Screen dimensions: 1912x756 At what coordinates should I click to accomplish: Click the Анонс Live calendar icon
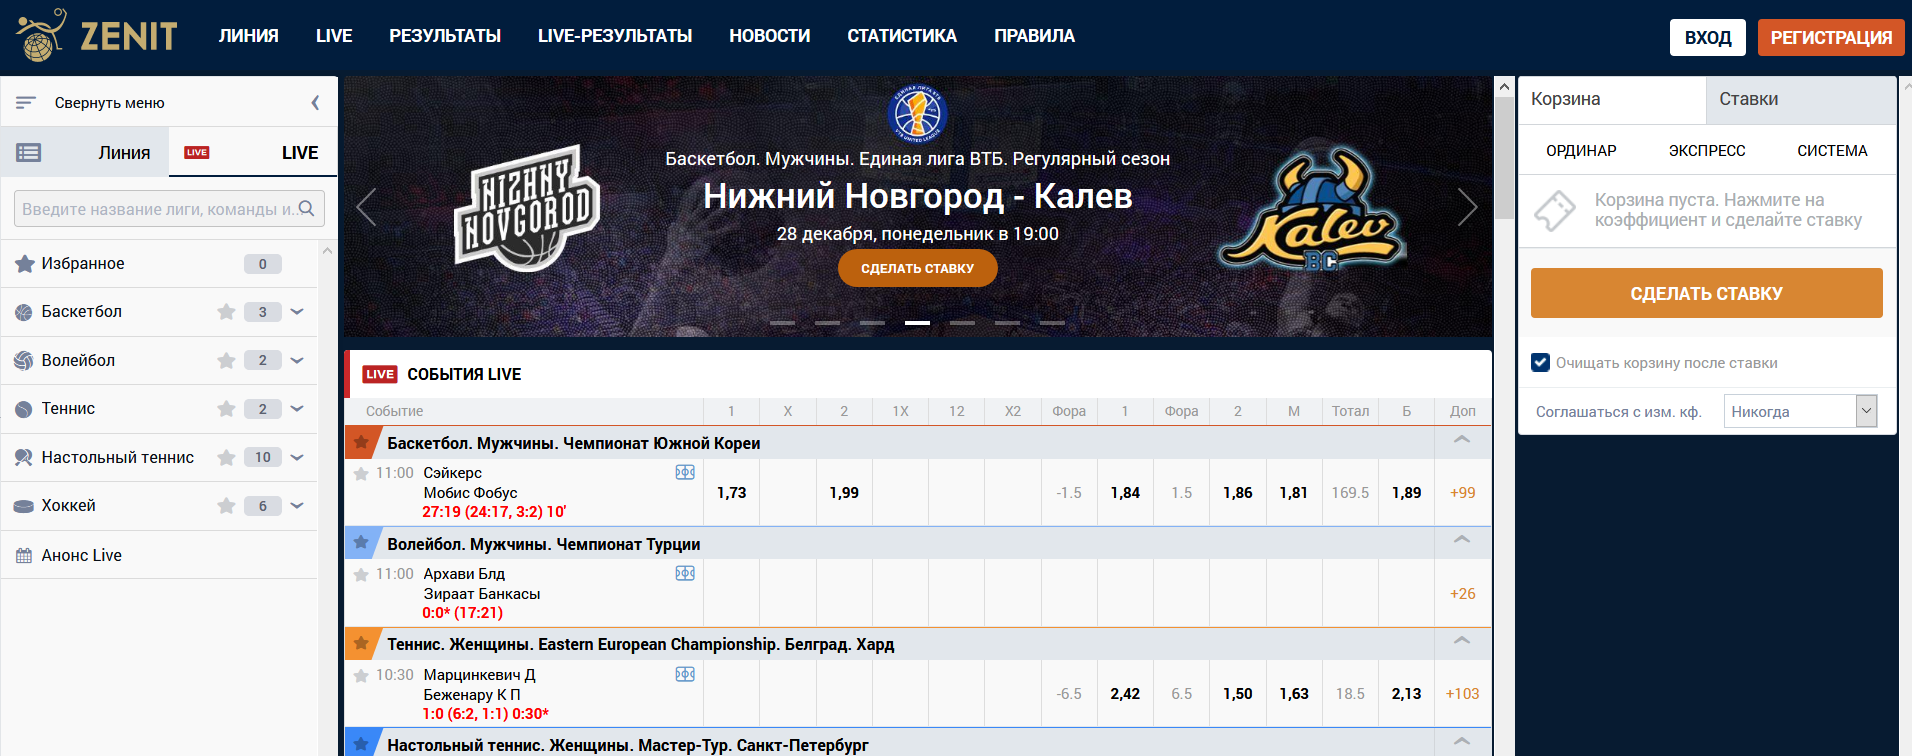[24, 555]
